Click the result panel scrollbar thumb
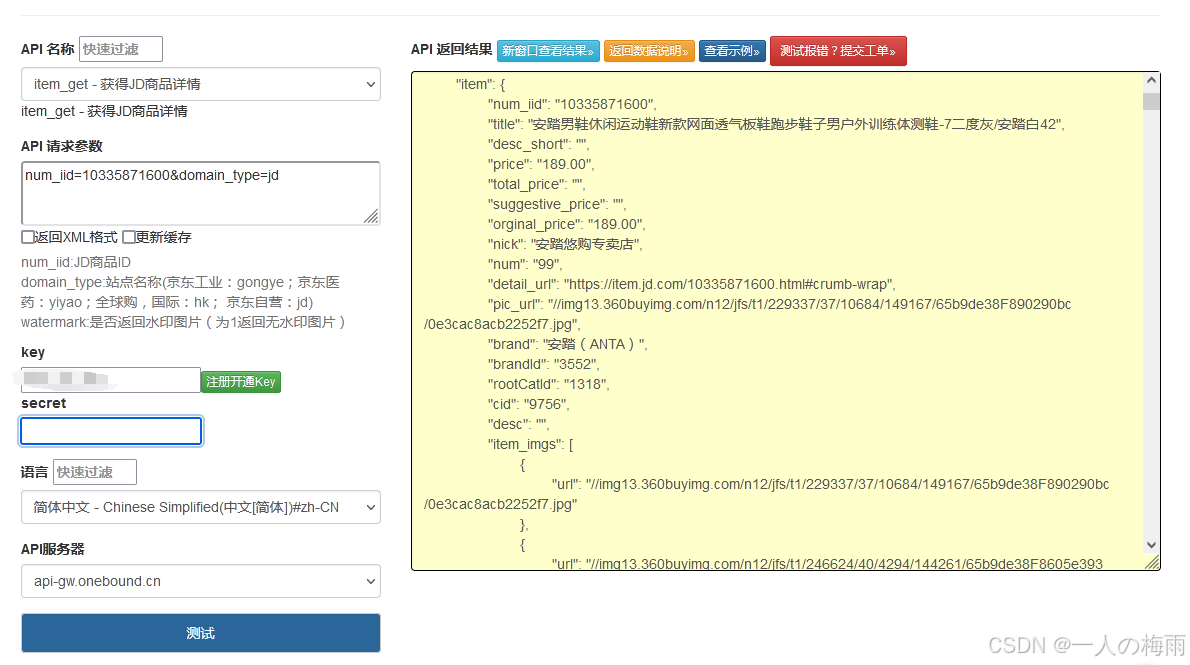The image size is (1190, 665). [x=1151, y=101]
